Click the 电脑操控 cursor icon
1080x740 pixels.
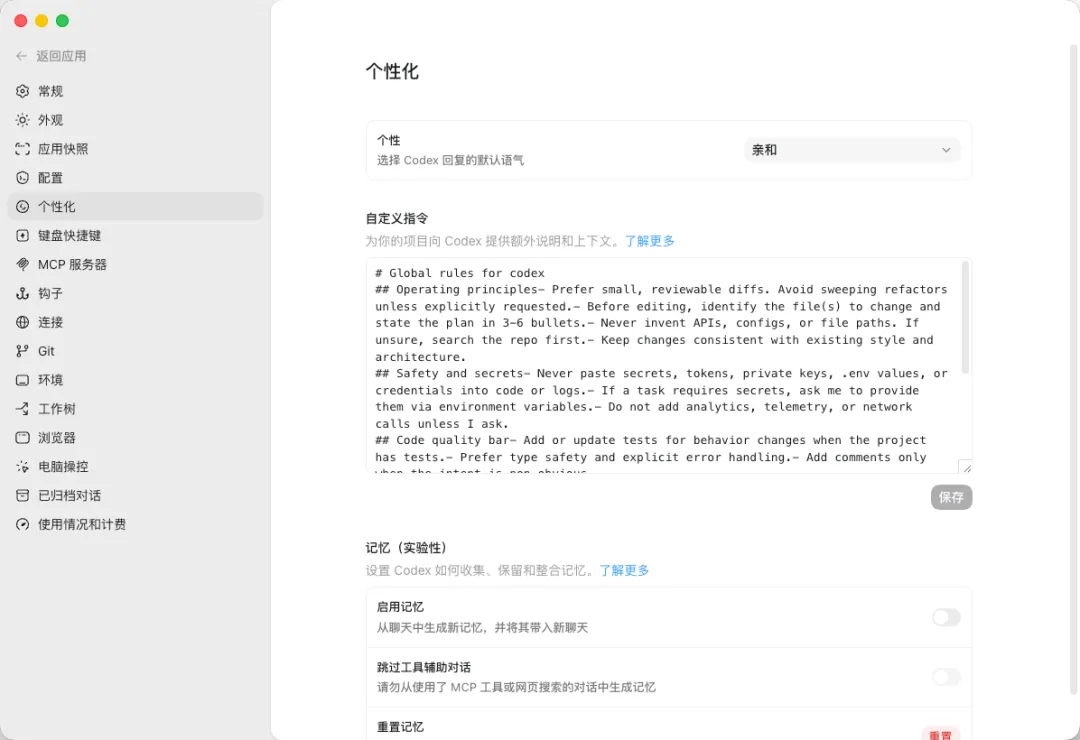[x=23, y=466]
